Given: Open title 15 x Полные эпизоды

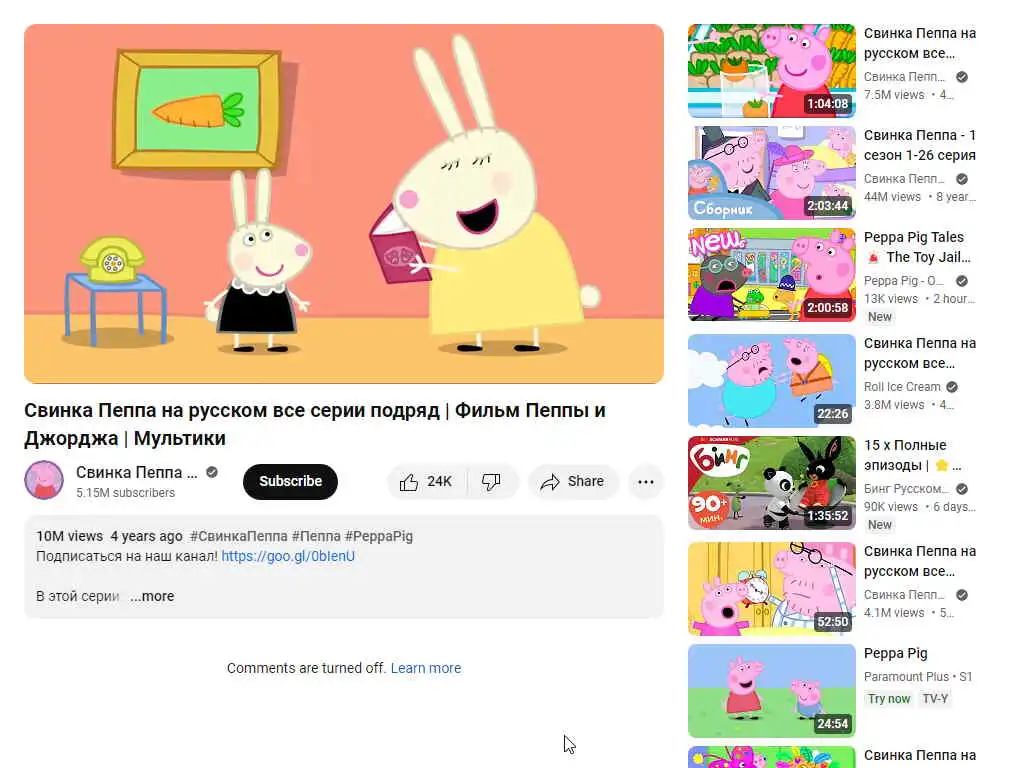Looking at the screenshot, I should point(912,455).
